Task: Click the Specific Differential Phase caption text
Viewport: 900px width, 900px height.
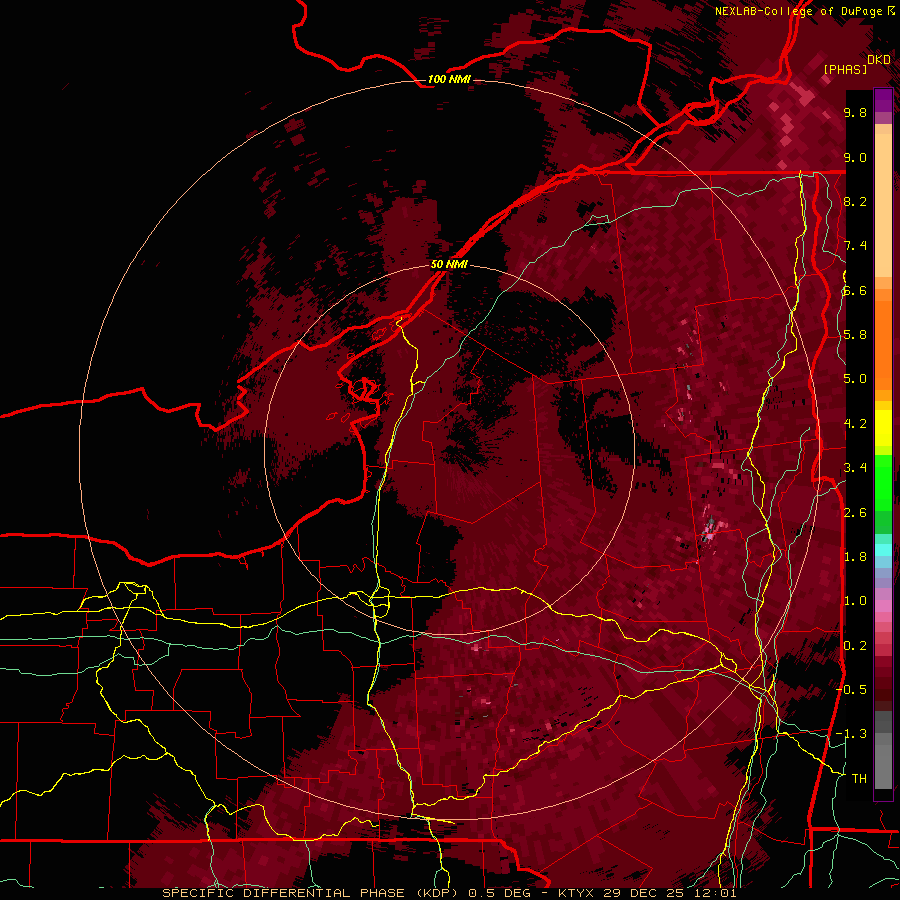Action: point(449,893)
